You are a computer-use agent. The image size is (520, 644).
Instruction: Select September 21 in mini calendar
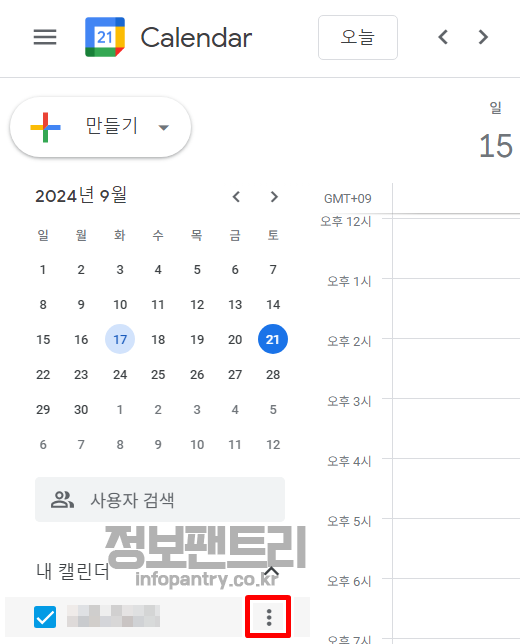pos(273,339)
